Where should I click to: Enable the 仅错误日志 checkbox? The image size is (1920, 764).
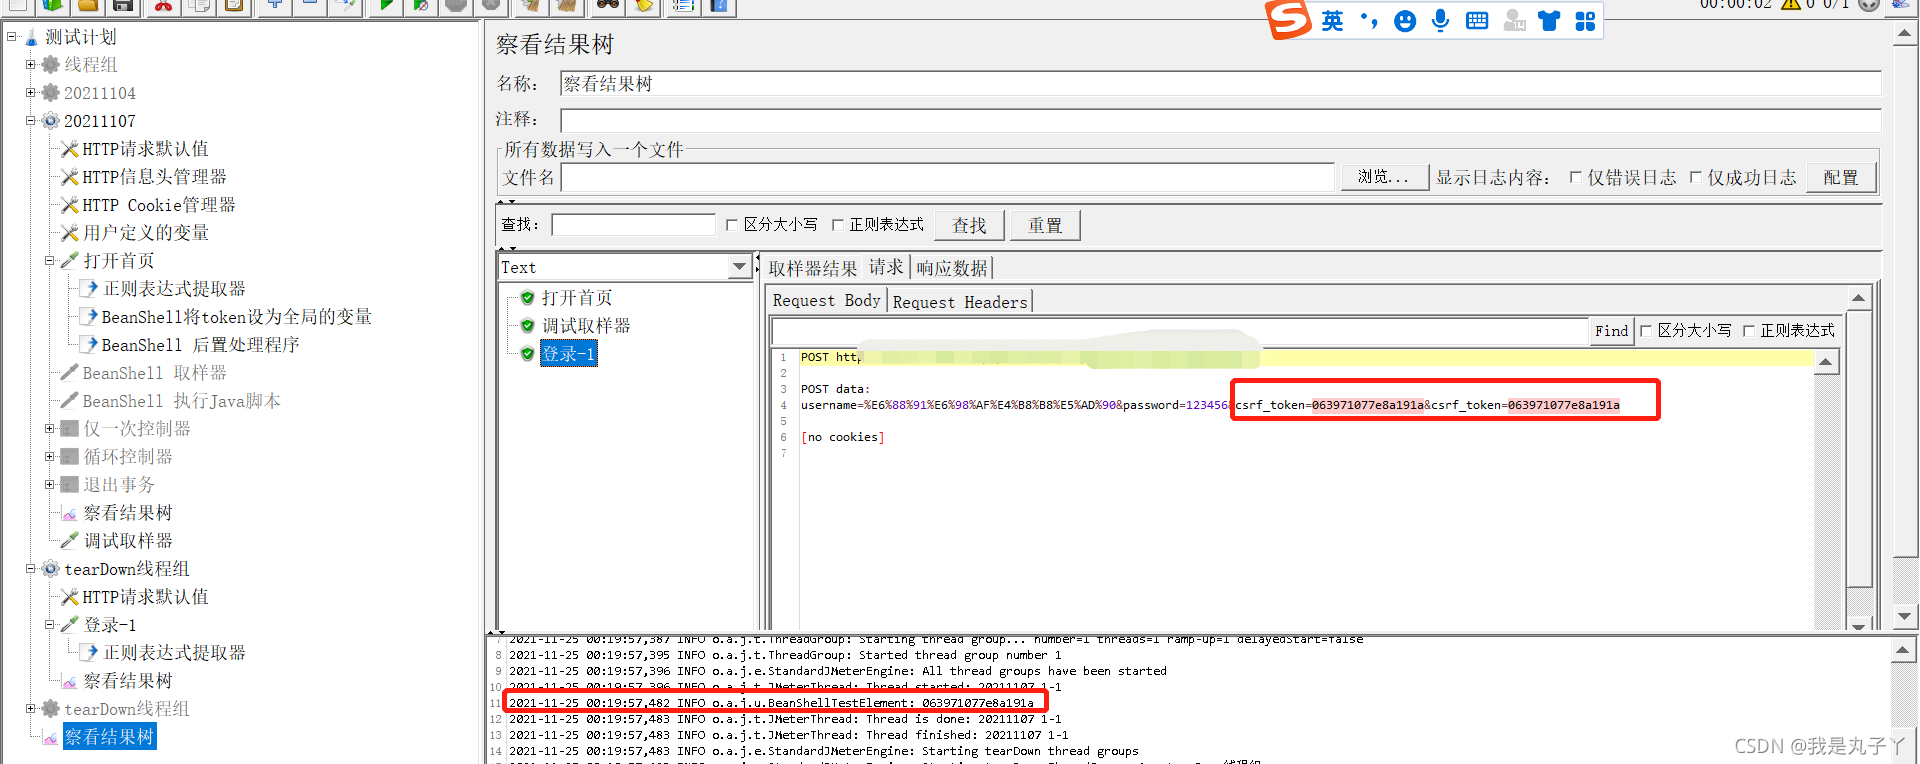click(x=1576, y=178)
